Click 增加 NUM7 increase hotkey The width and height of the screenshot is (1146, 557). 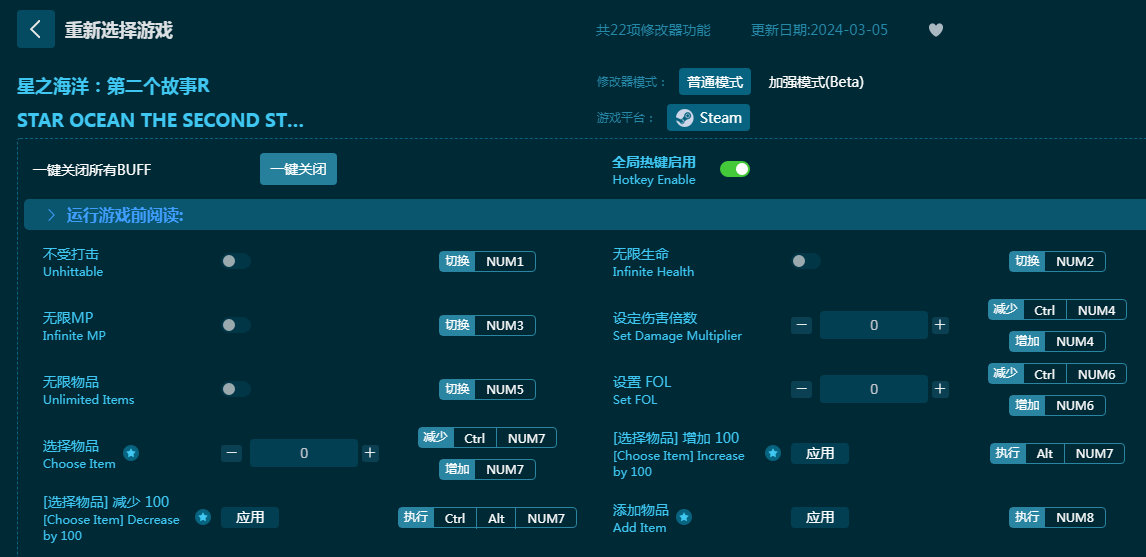[x=487, y=469]
